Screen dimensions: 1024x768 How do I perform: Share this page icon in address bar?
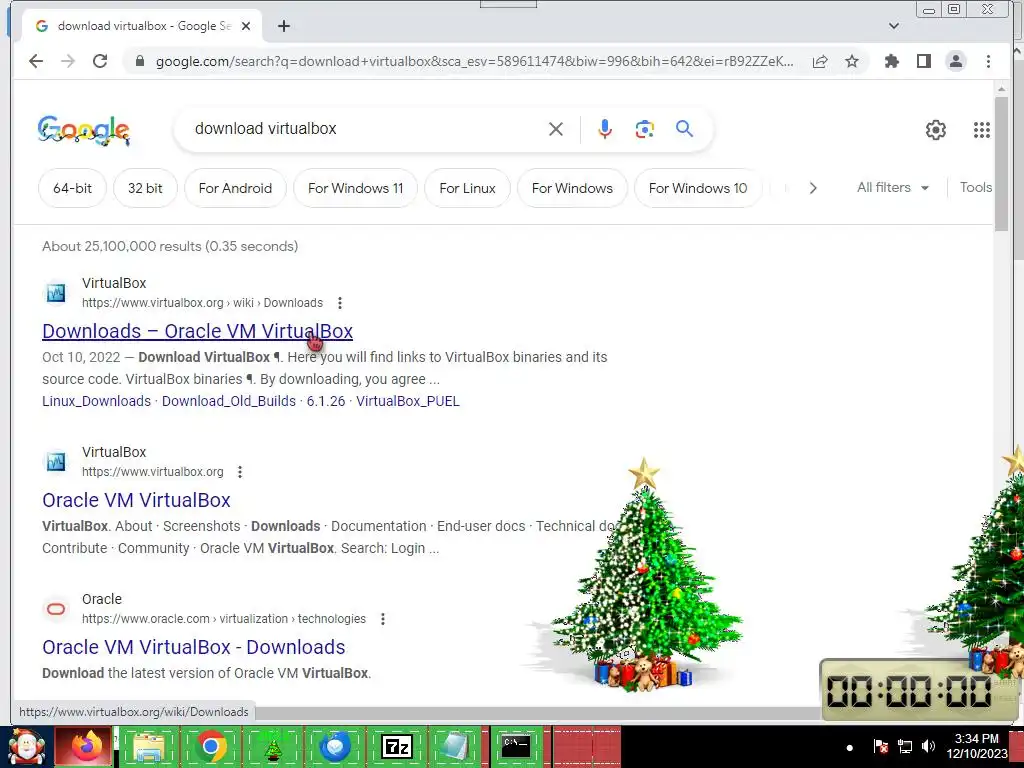(820, 61)
